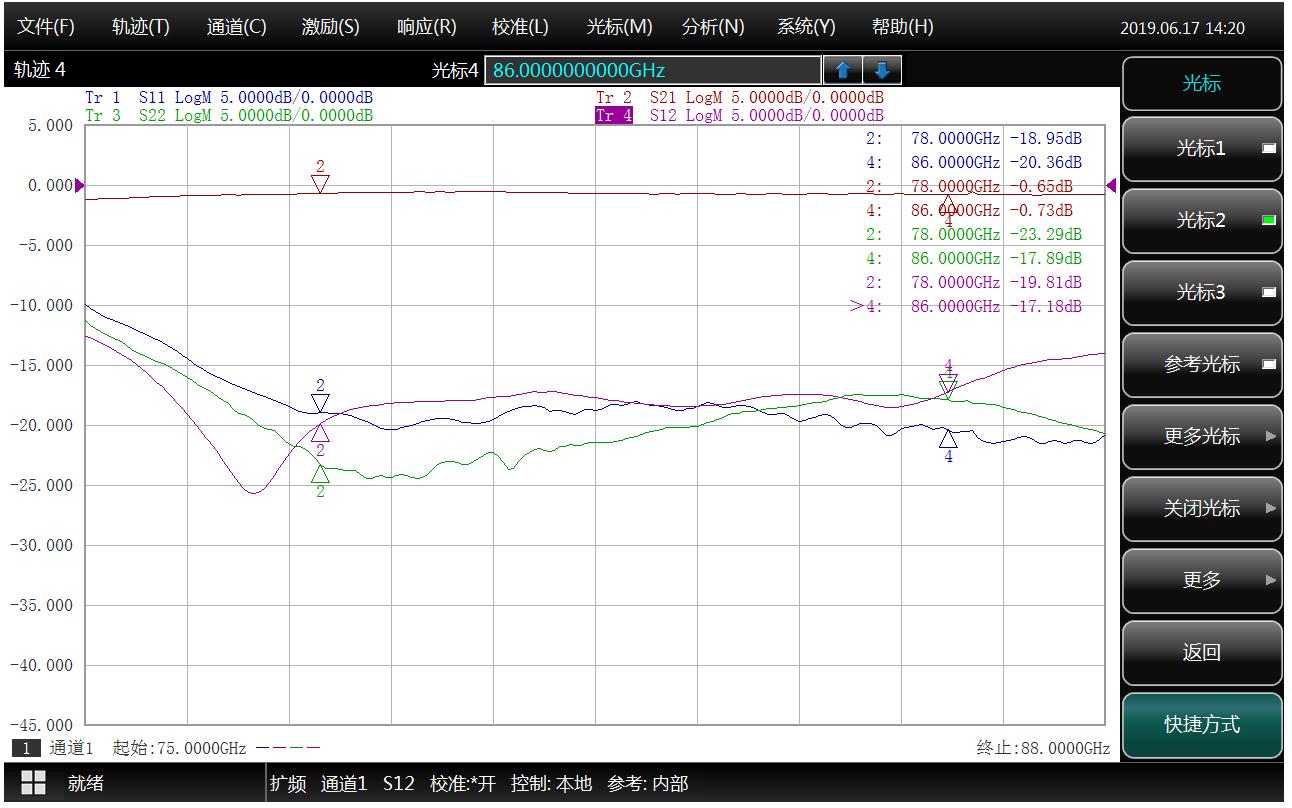Decrease marker frequency with down arrow
The height and width of the screenshot is (808, 1292).
882,71
